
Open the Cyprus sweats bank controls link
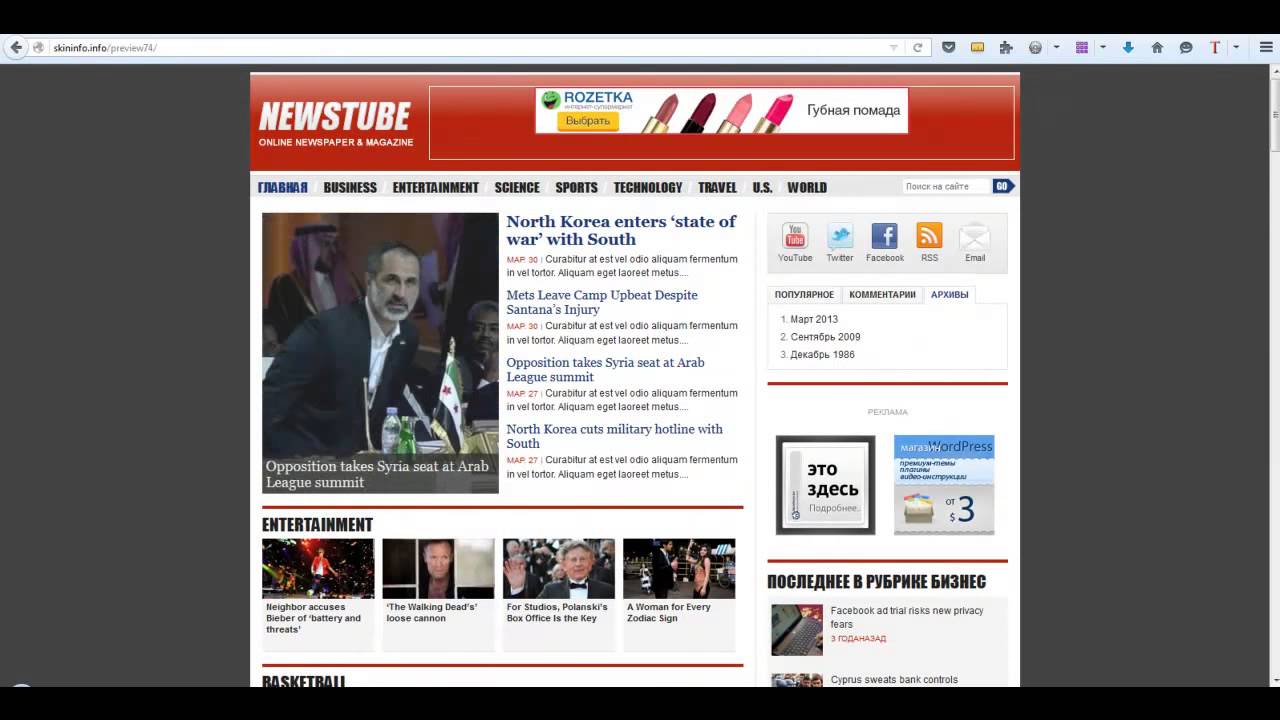pos(894,680)
